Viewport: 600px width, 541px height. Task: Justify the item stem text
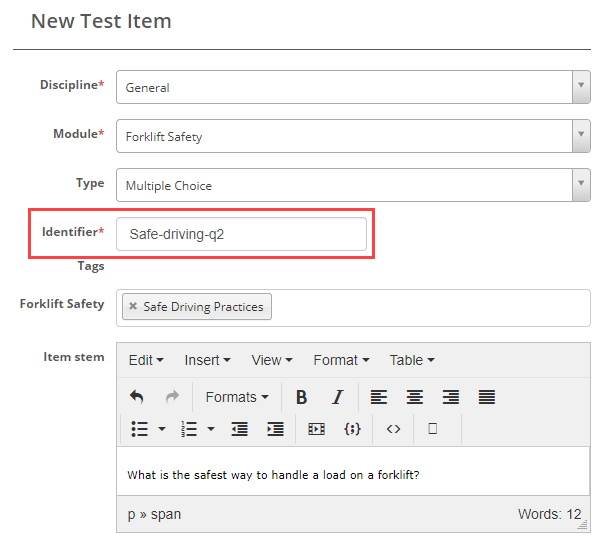[x=487, y=397]
